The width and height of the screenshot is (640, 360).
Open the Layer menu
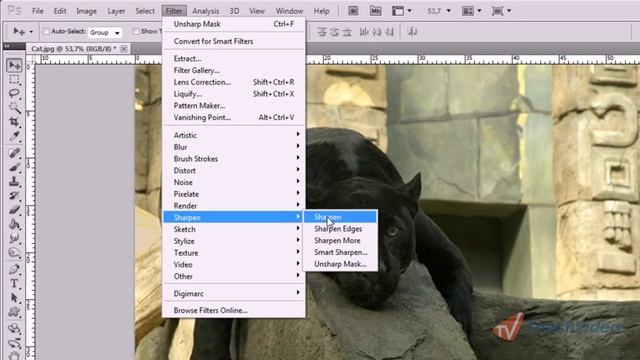pyautogui.click(x=116, y=11)
